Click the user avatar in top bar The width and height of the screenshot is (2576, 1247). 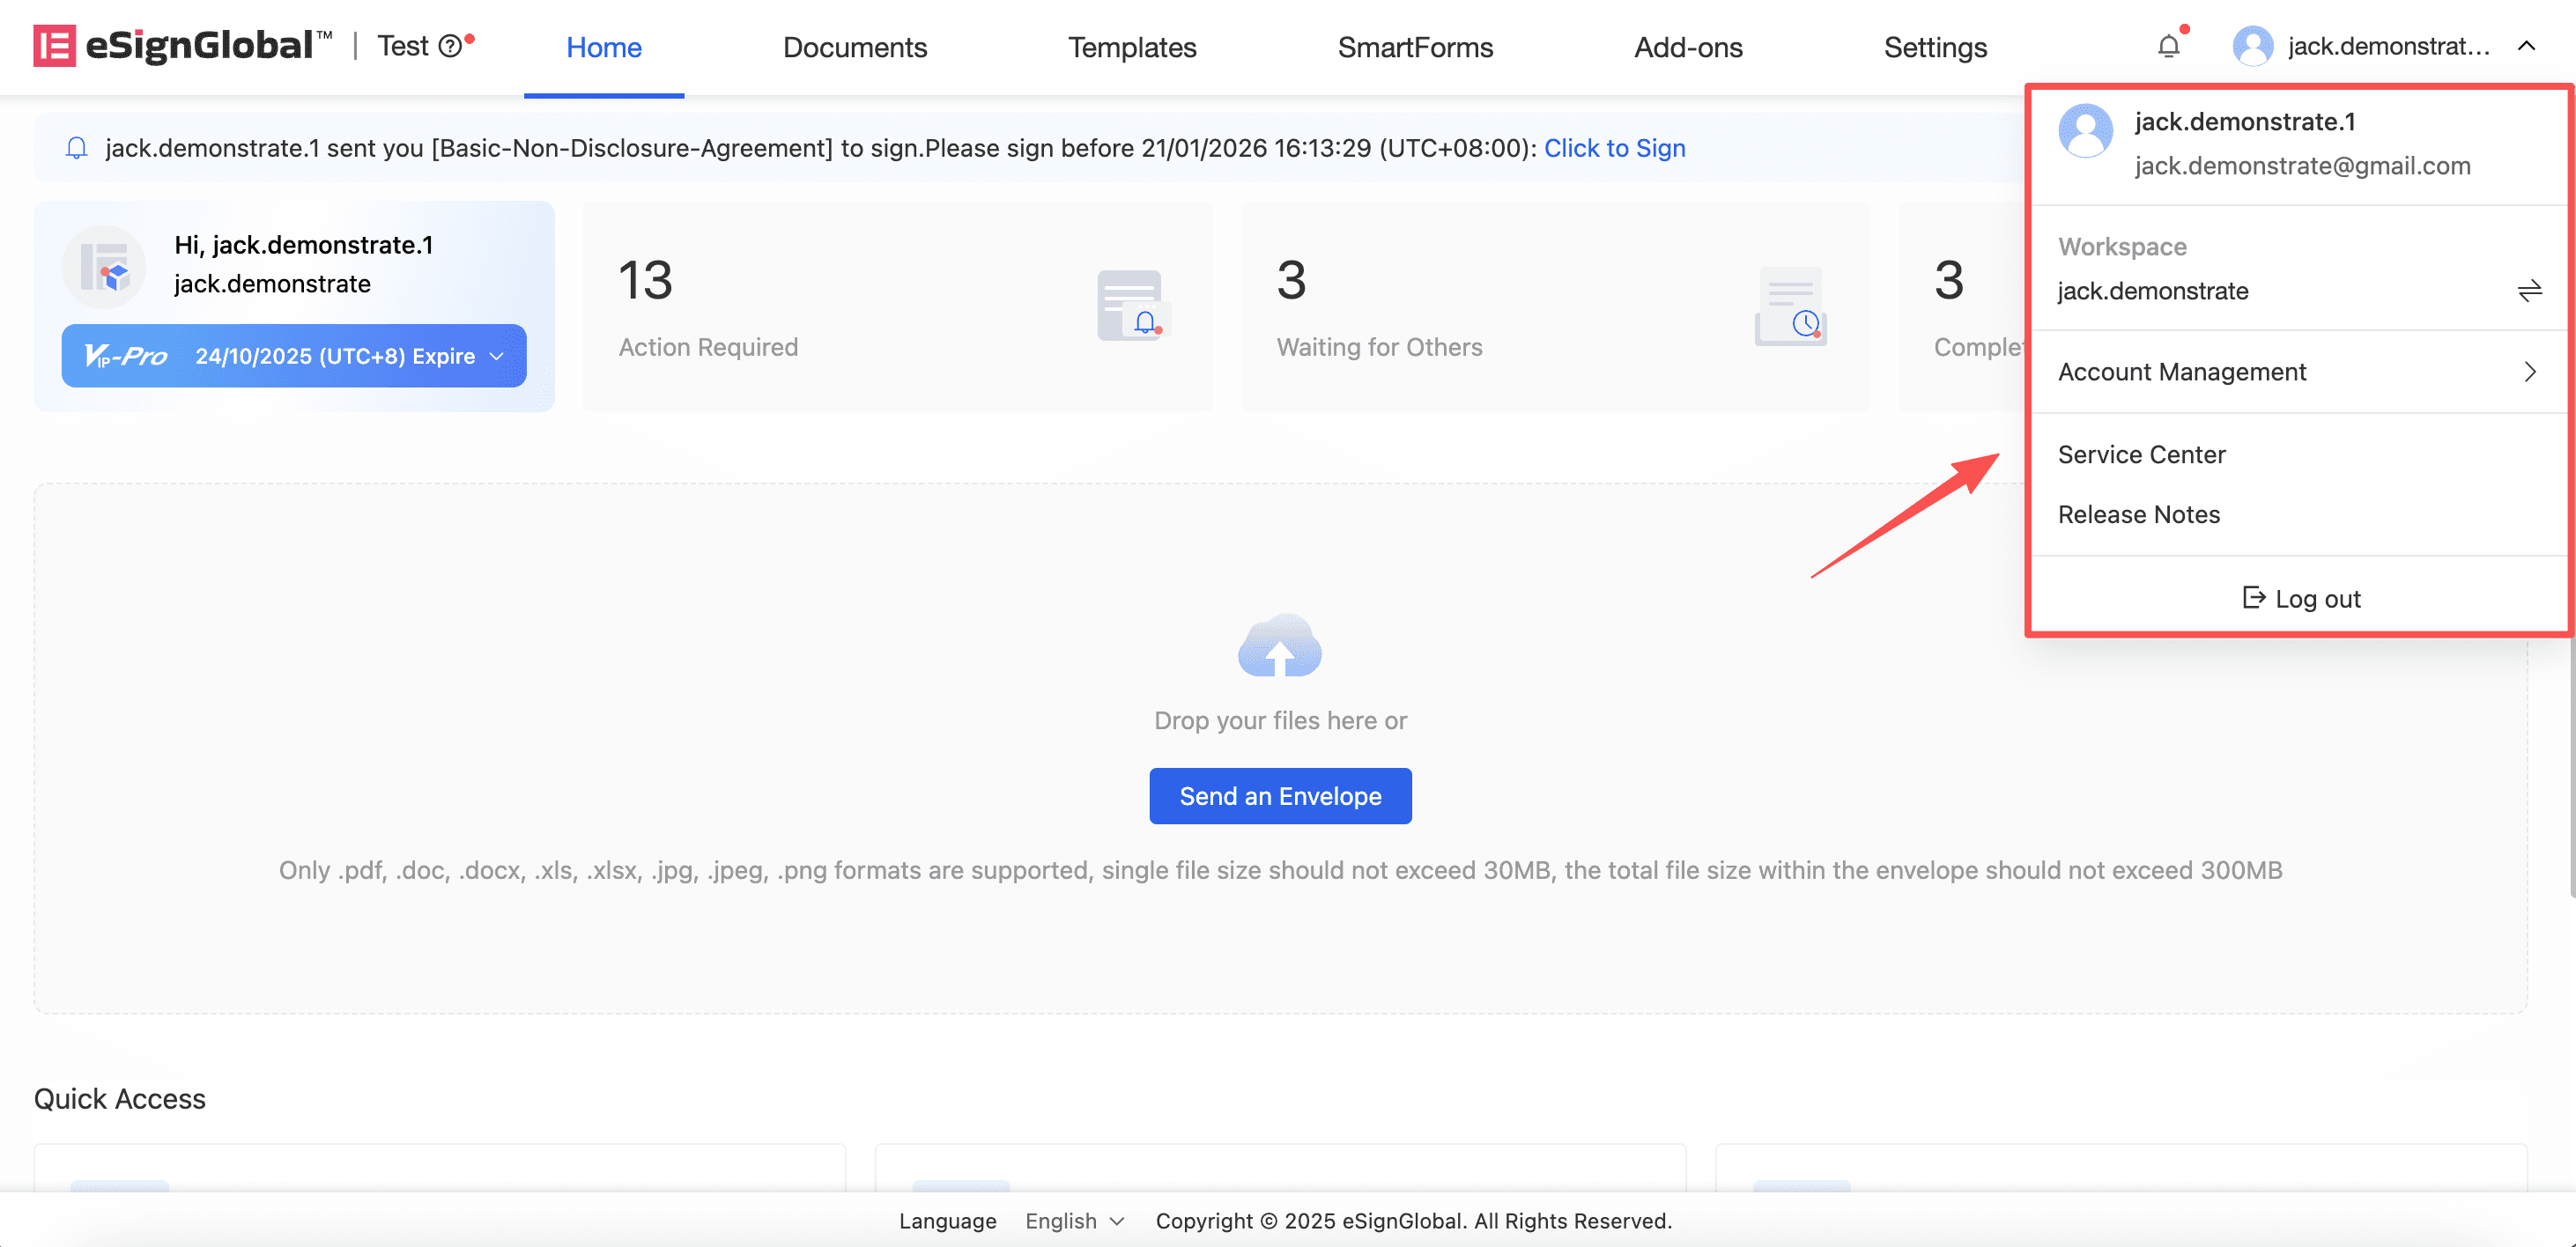[2252, 46]
